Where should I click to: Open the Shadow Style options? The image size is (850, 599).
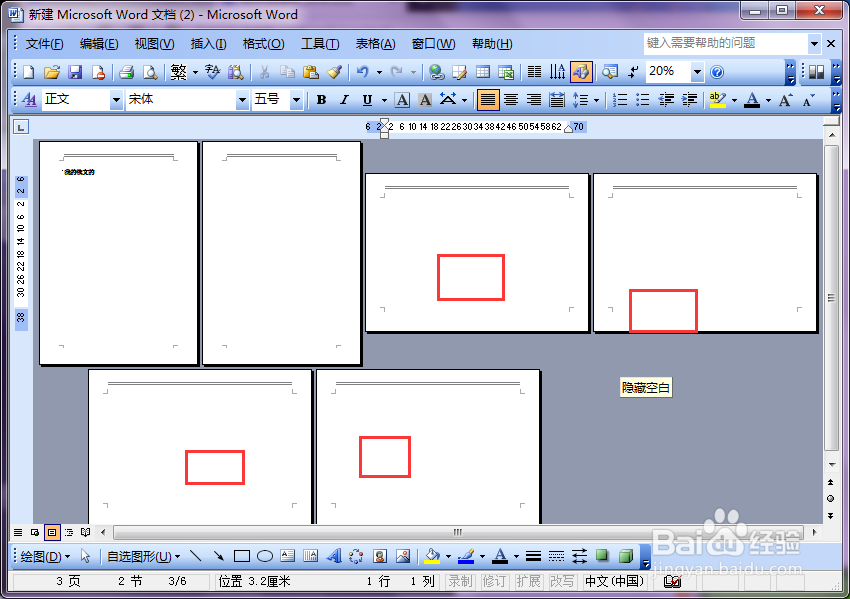coord(602,556)
